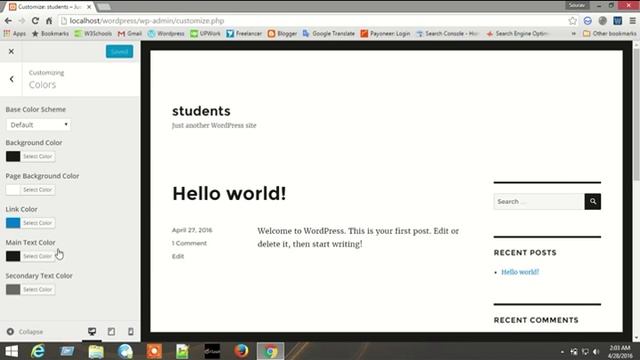The height and width of the screenshot is (360, 640).
Task: Expand the bookmarks overflow chevron
Action: pos(574,33)
